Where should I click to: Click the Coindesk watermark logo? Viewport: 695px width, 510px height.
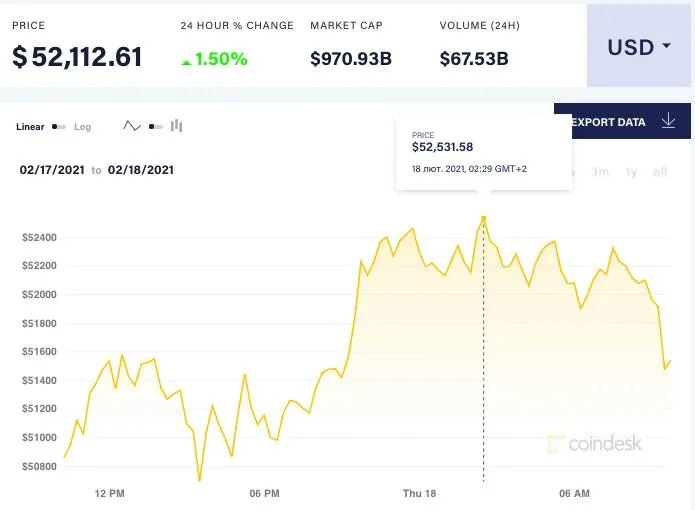[x=595, y=443]
